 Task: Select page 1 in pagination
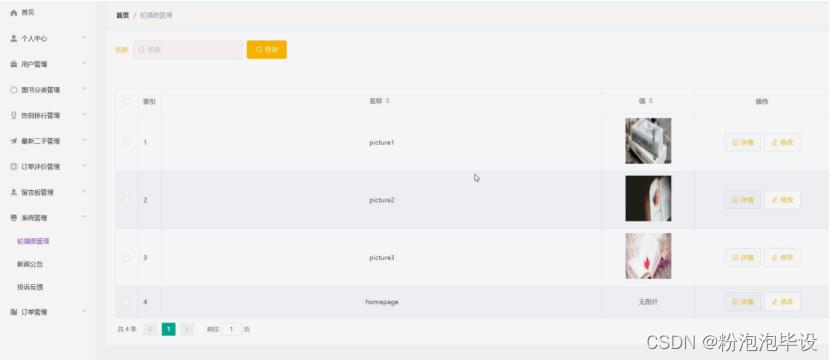coord(168,329)
